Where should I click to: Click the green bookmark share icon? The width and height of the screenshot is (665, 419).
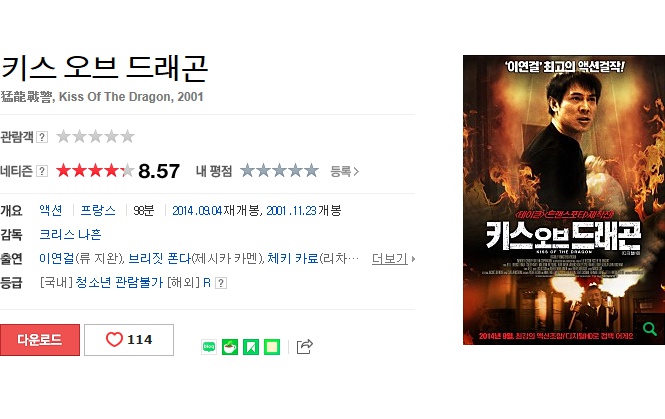click(x=251, y=347)
